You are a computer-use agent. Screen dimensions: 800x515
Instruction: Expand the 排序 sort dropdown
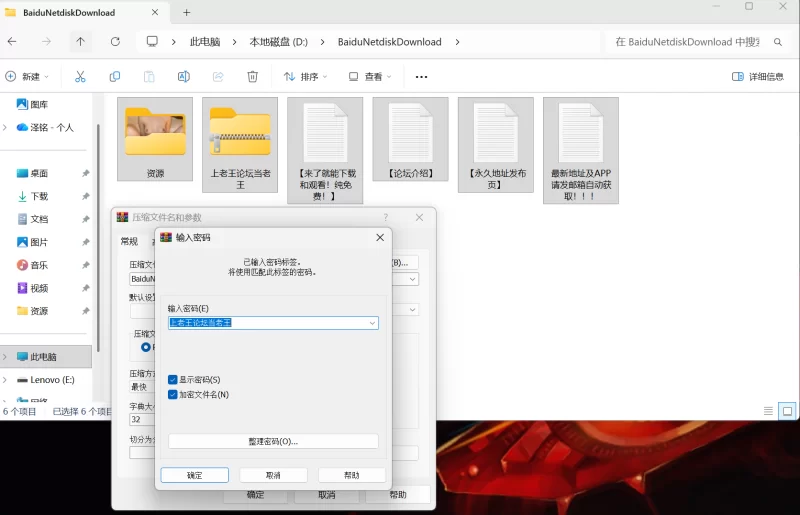[x=307, y=76]
